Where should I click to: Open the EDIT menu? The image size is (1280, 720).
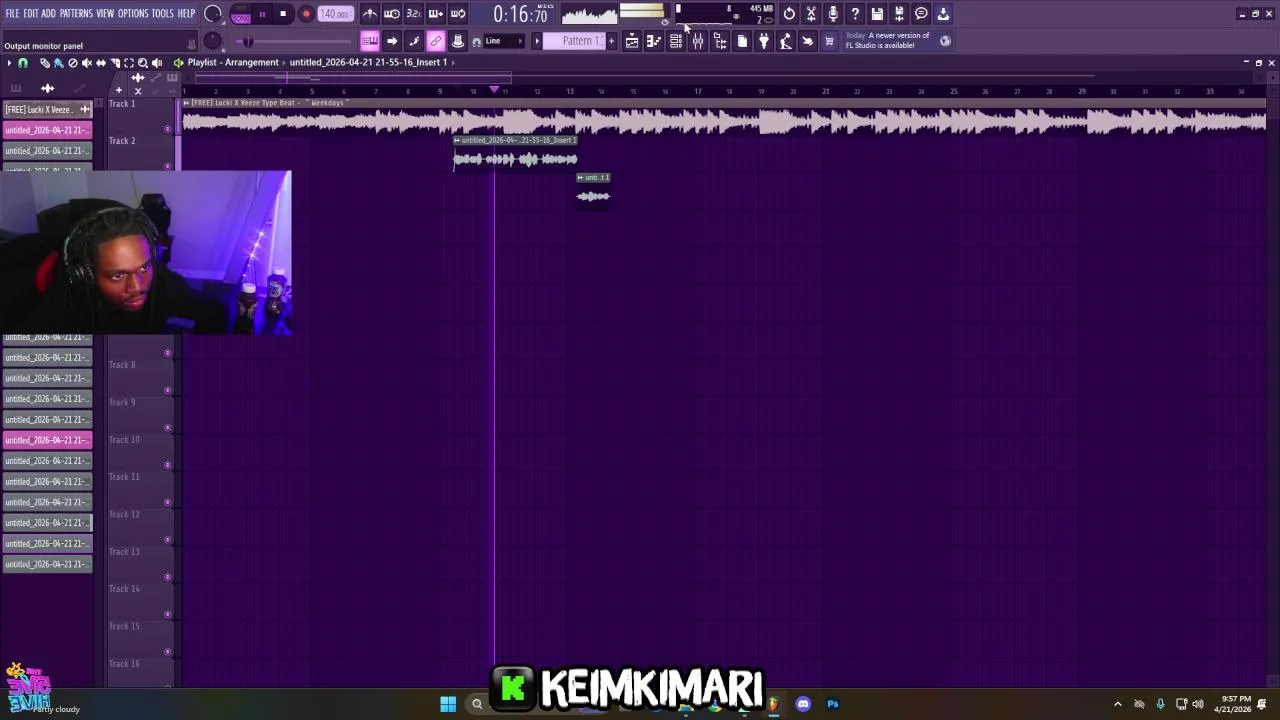click(x=31, y=14)
